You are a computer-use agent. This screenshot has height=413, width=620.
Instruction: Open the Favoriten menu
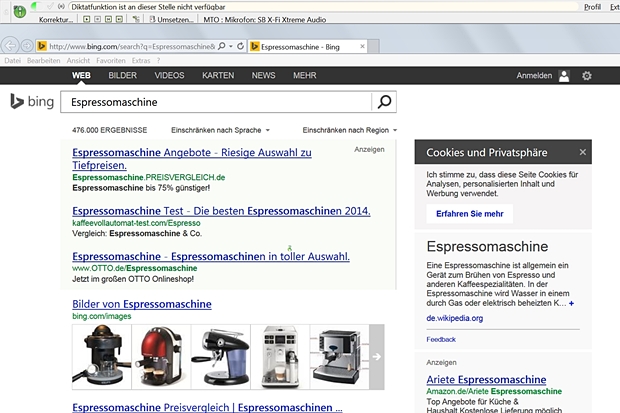[x=111, y=61]
